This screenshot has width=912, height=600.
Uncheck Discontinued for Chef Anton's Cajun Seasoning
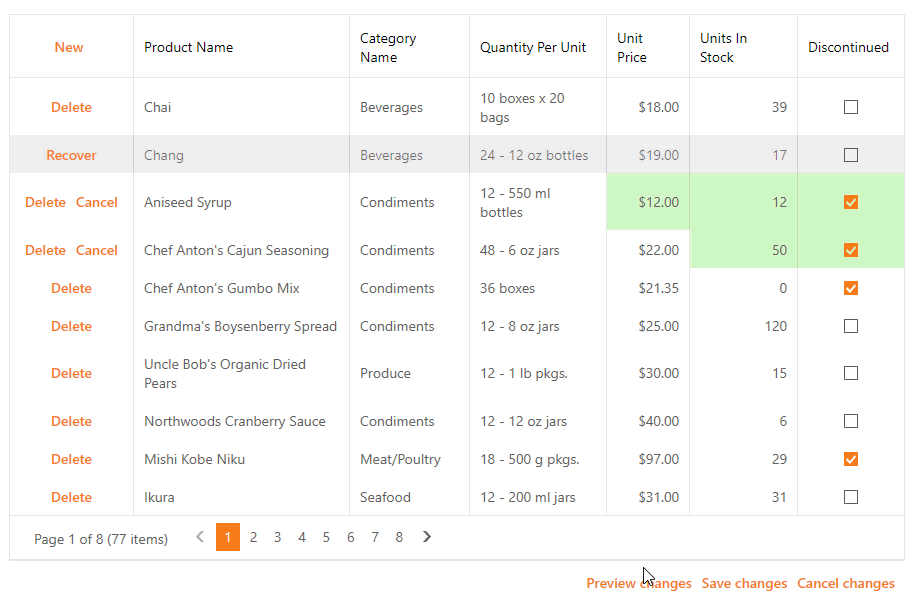pos(850,250)
